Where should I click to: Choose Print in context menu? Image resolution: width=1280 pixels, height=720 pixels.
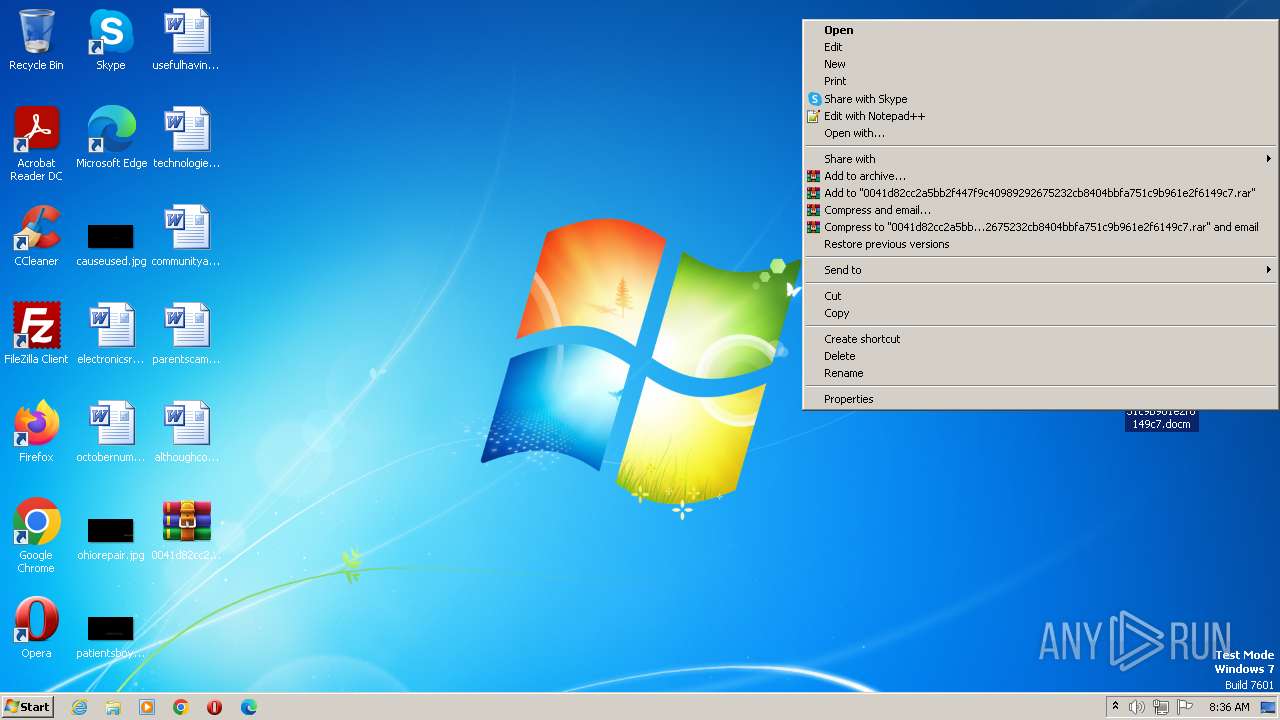click(1040, 81)
